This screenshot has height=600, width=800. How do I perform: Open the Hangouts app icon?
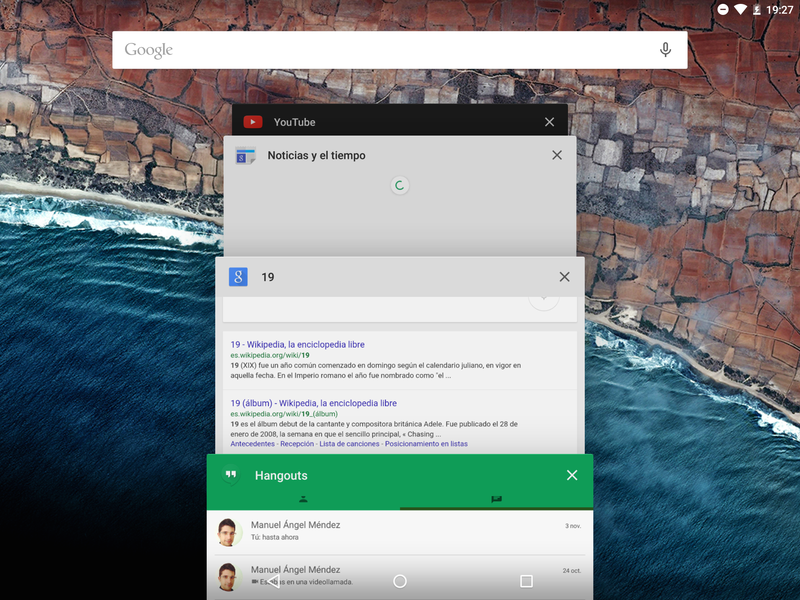231,476
